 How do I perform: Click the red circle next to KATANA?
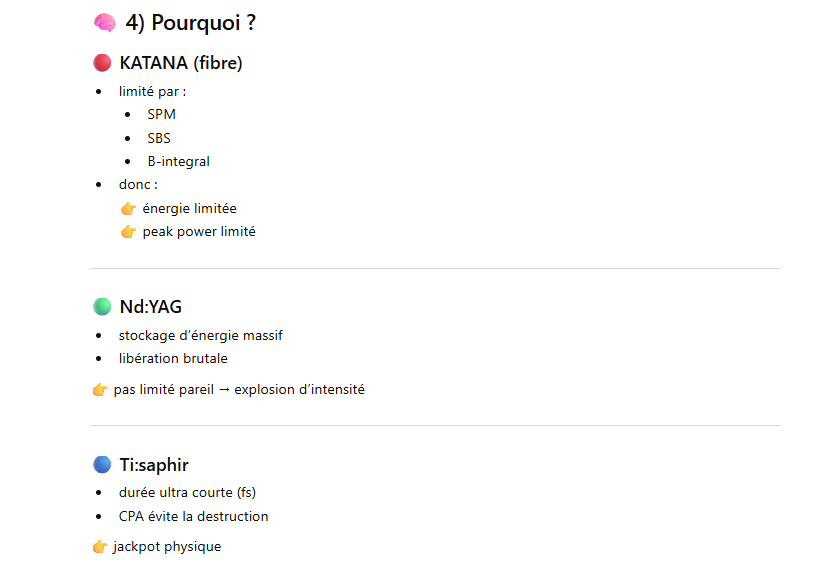coord(102,63)
